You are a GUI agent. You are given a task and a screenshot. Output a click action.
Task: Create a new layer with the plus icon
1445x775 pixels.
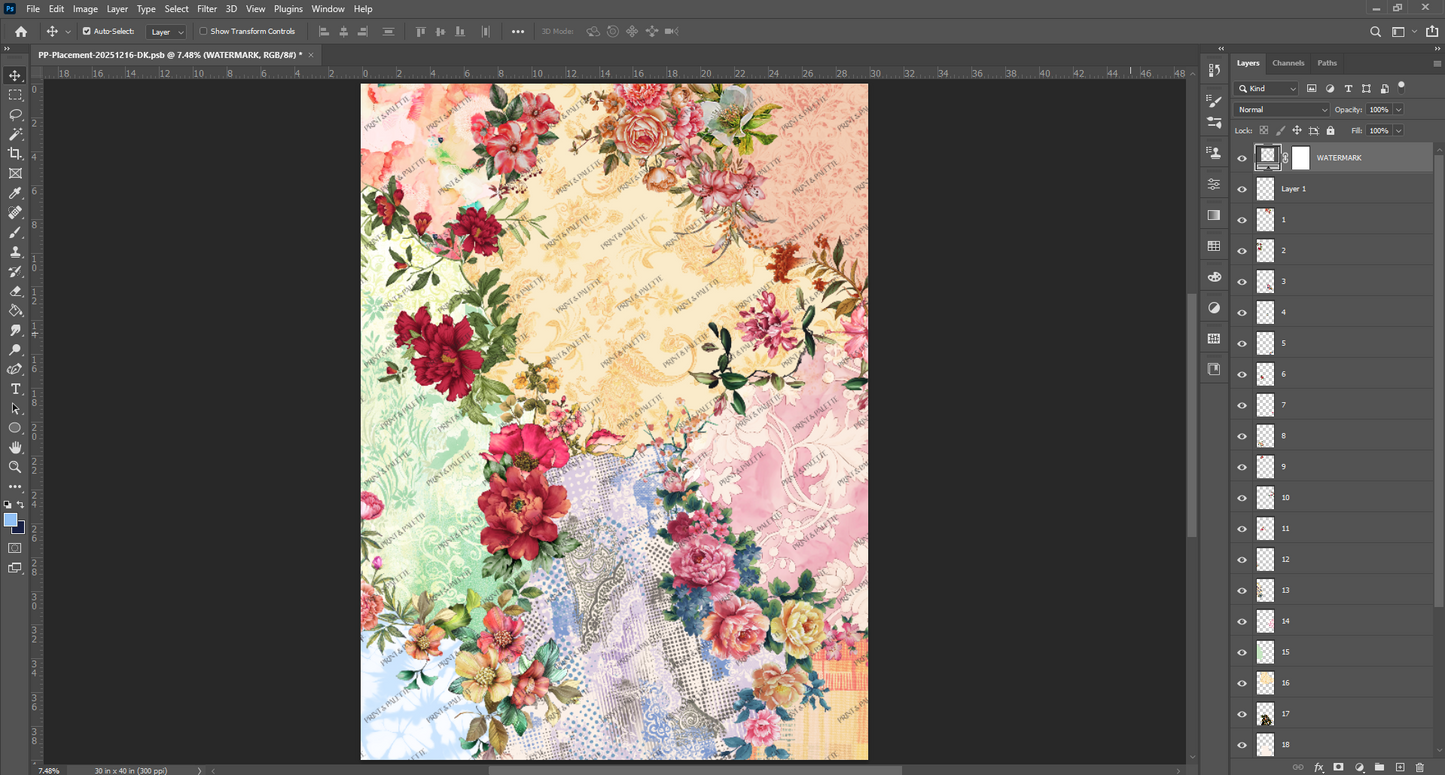[1400, 767]
